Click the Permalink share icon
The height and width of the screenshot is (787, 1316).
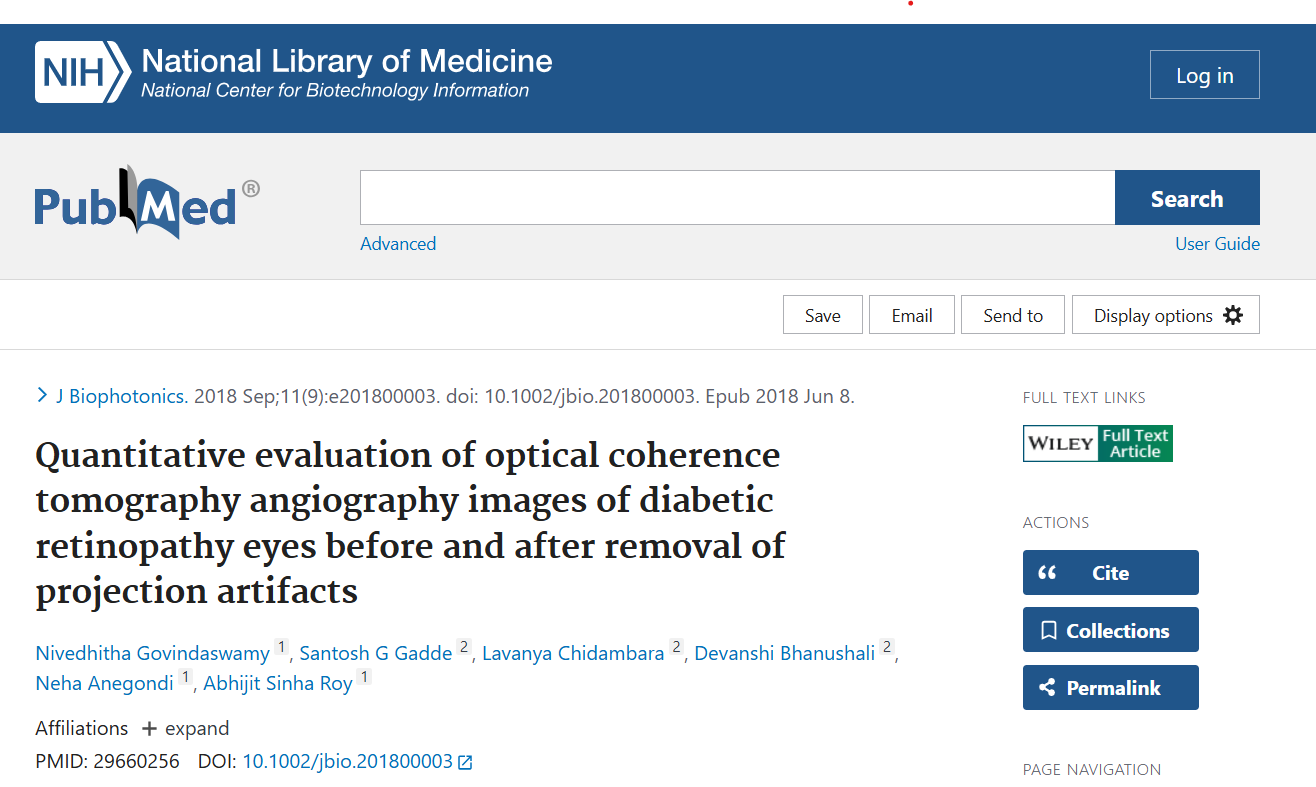pos(1047,687)
